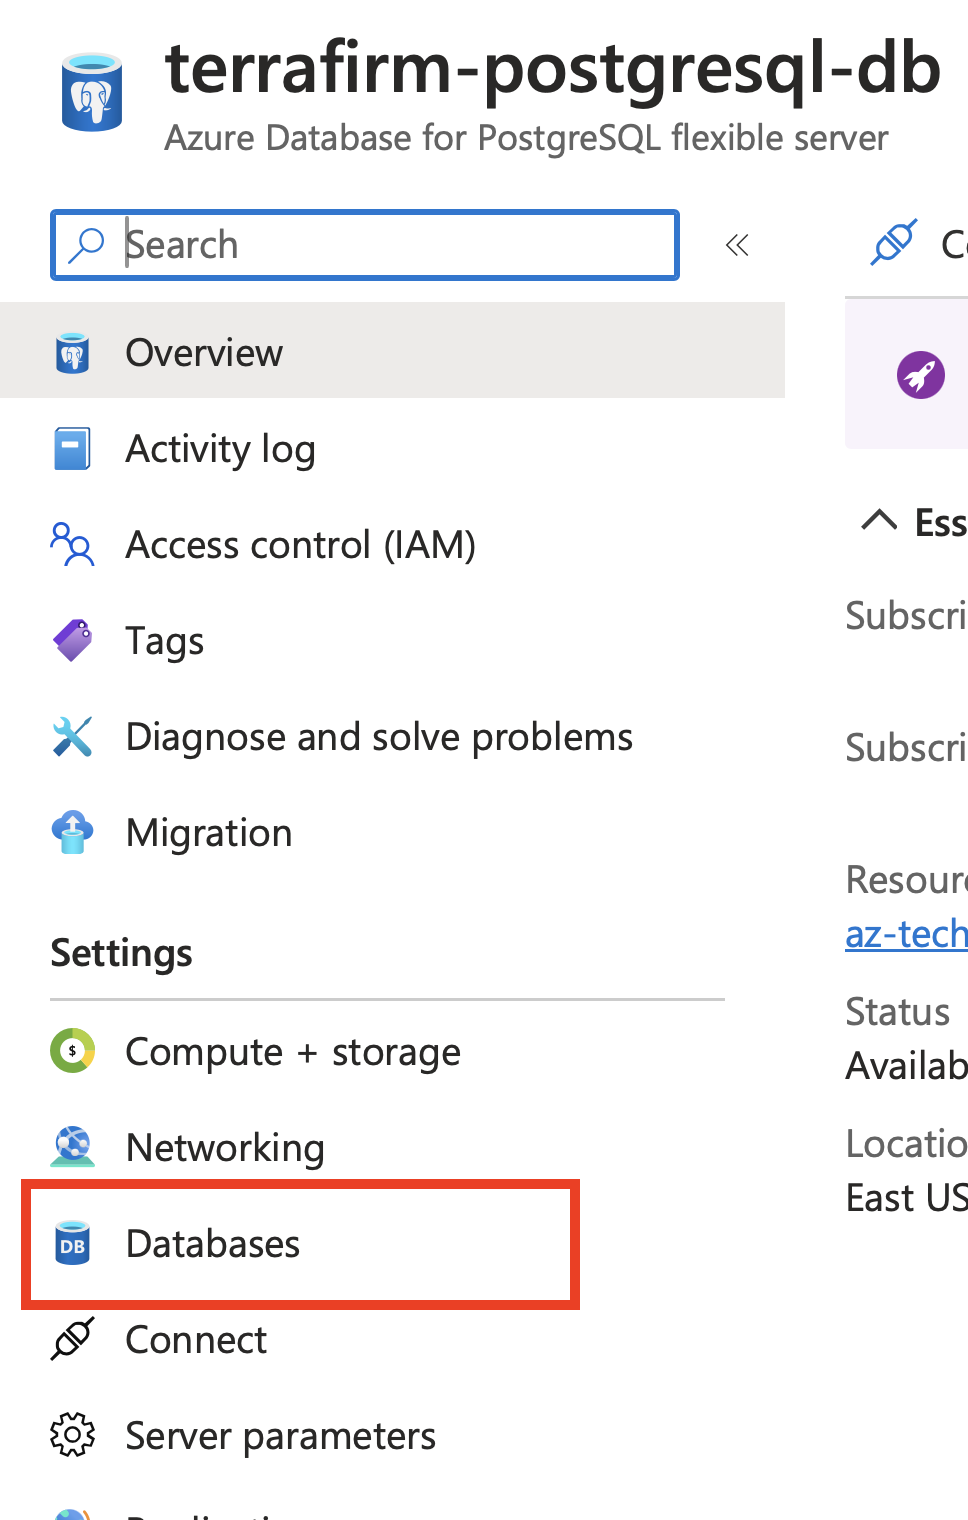Click the Activity log book icon
Image resolution: width=968 pixels, height=1520 pixels.
click(72, 449)
